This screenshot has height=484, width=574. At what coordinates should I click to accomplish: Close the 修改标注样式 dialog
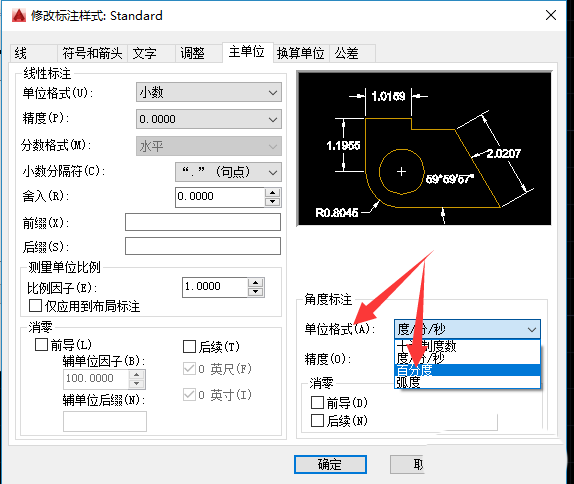tap(551, 15)
